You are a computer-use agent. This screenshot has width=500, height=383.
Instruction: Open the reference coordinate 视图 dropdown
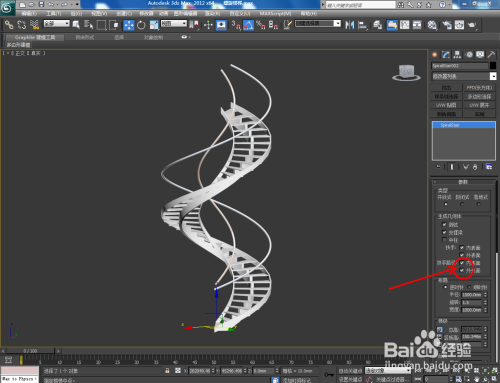pos(174,23)
